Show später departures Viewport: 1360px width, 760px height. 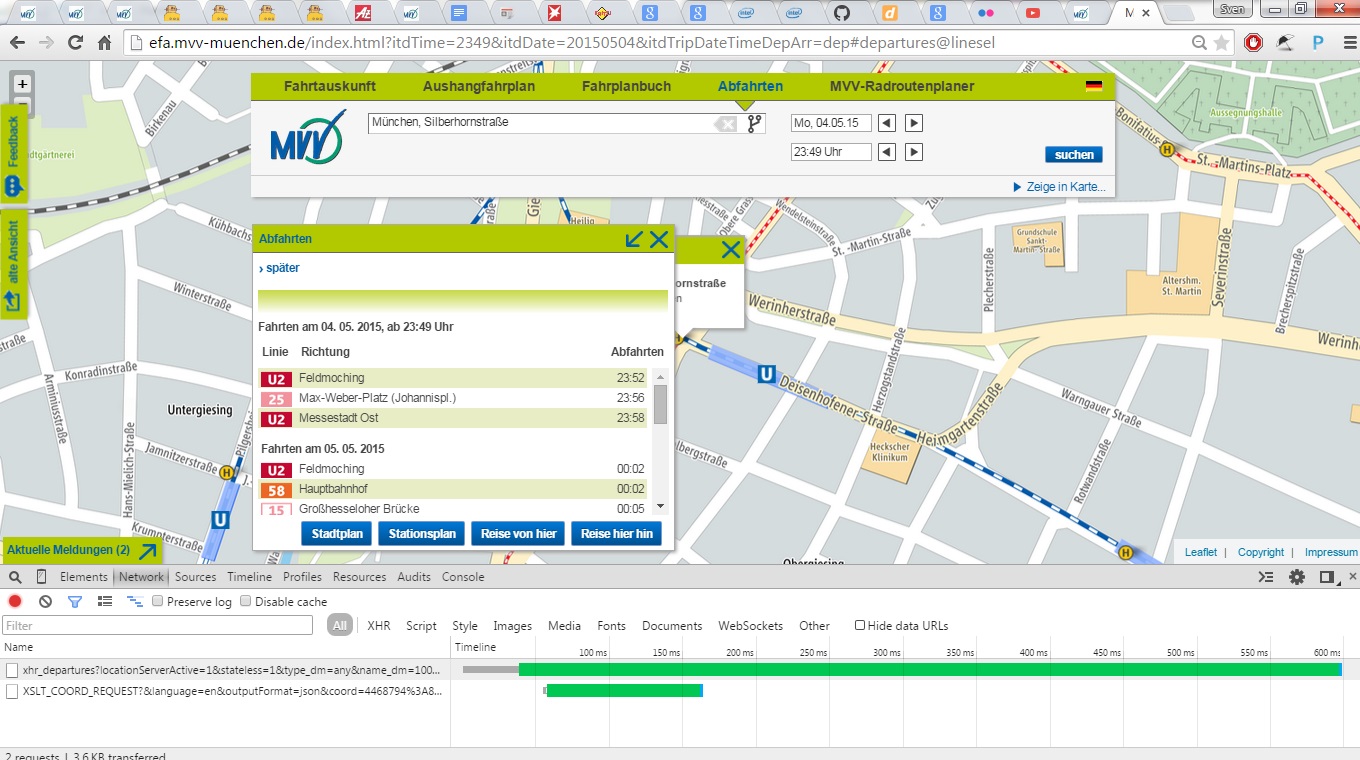tap(279, 268)
